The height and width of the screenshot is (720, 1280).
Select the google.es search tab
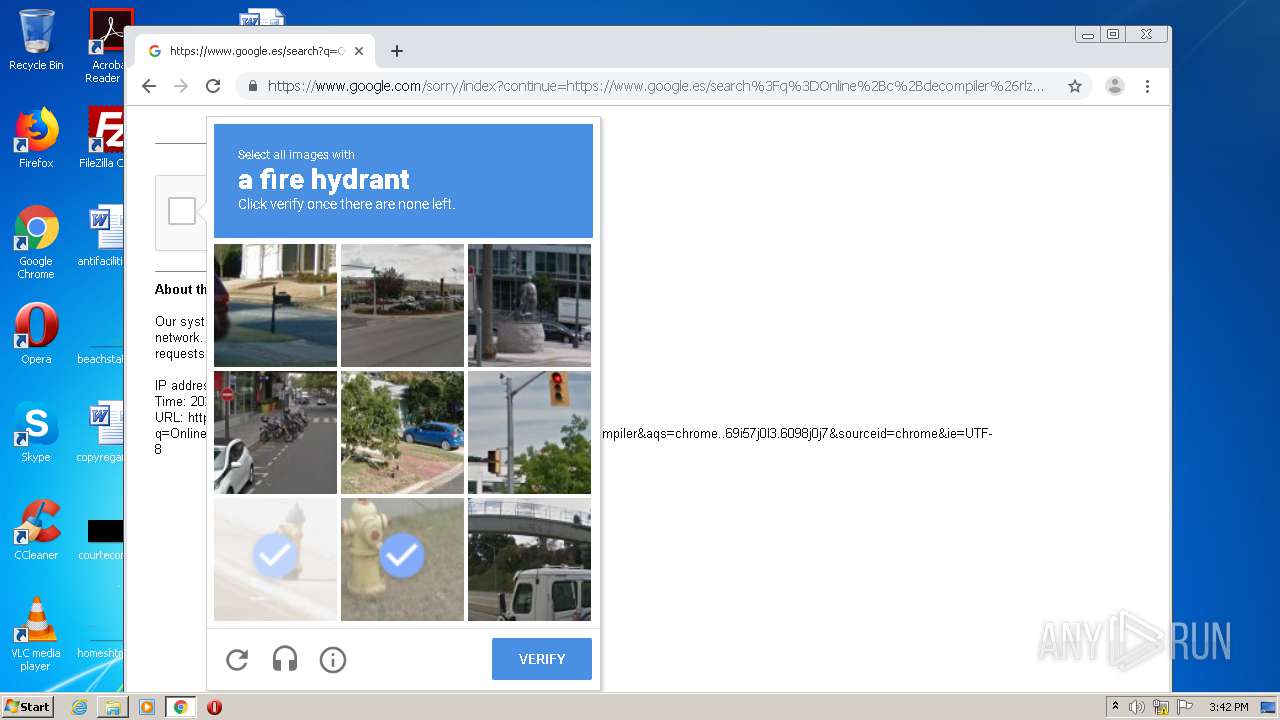point(255,51)
